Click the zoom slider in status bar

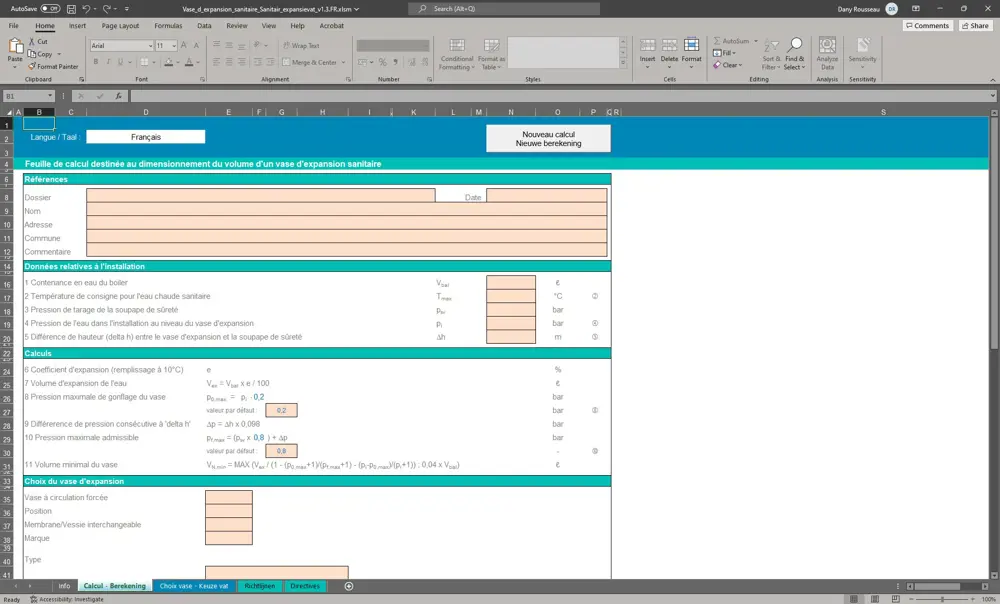pyautogui.click(x=942, y=599)
